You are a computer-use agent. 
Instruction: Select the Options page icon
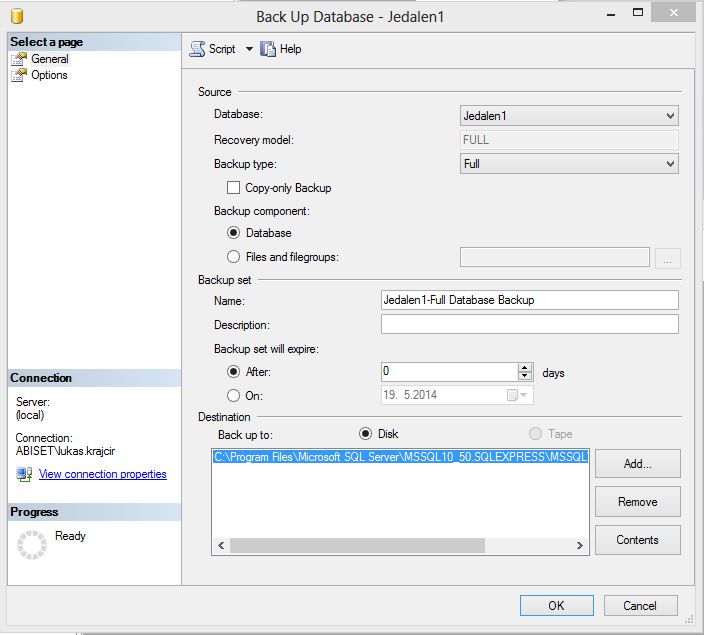point(19,75)
